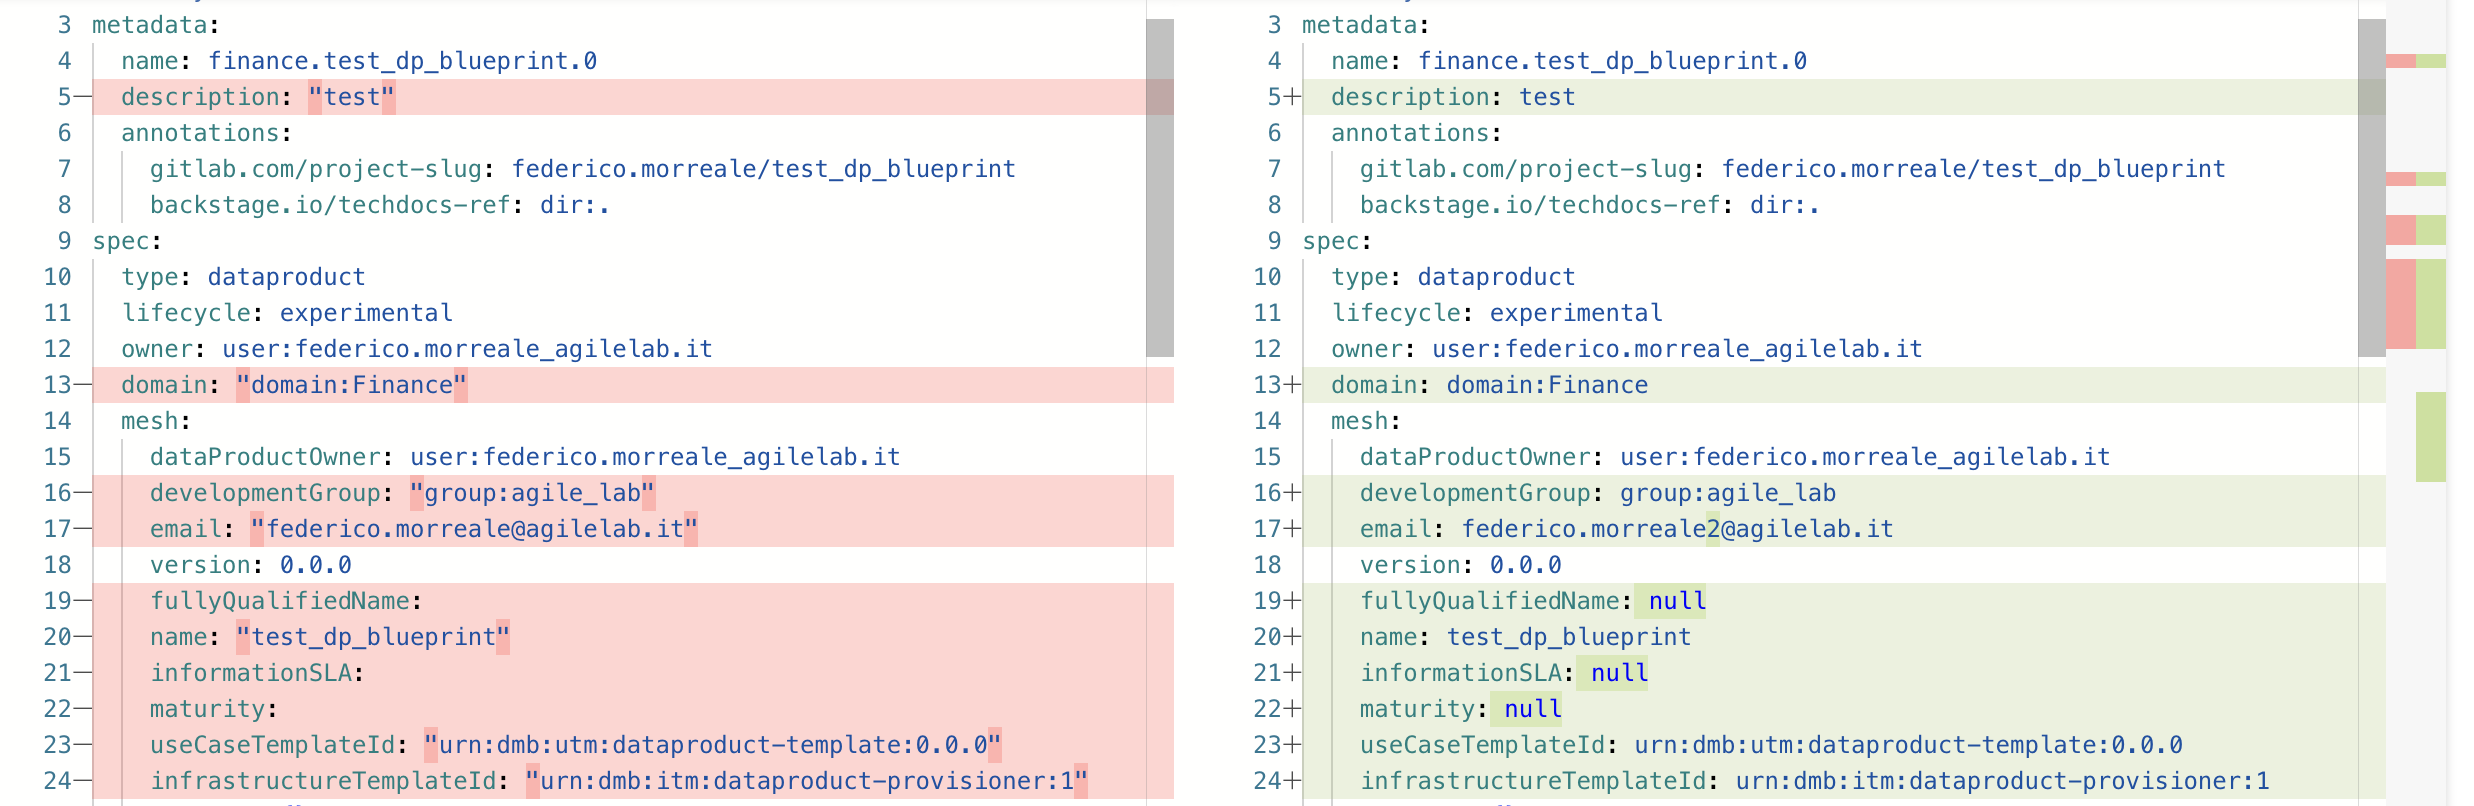Click version 0.0.0 in the right pane
Viewport: 2474px width, 806px height.
click(1526, 565)
